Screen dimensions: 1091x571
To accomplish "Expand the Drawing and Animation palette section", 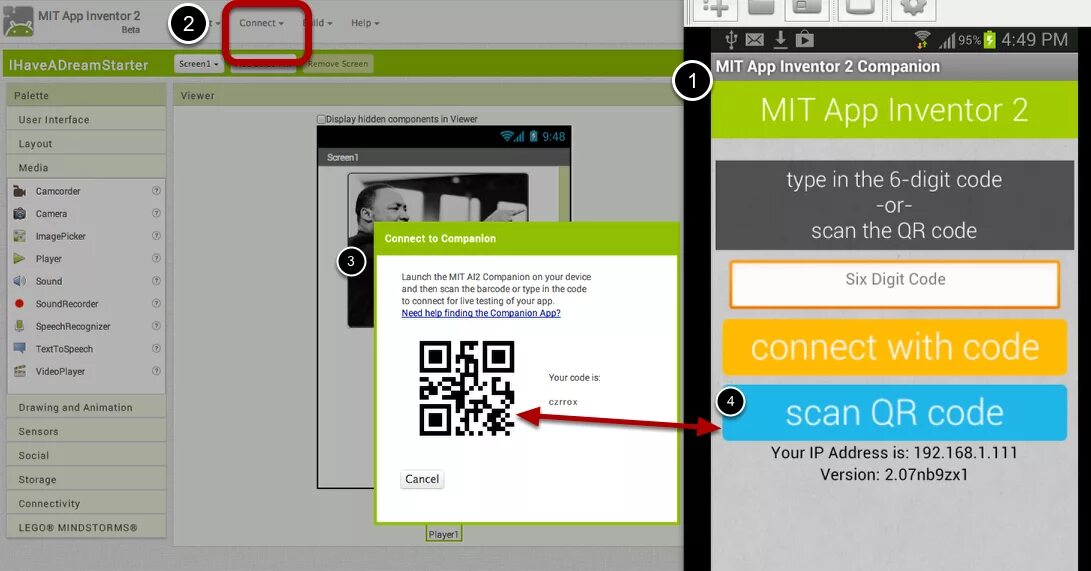I will click(86, 408).
